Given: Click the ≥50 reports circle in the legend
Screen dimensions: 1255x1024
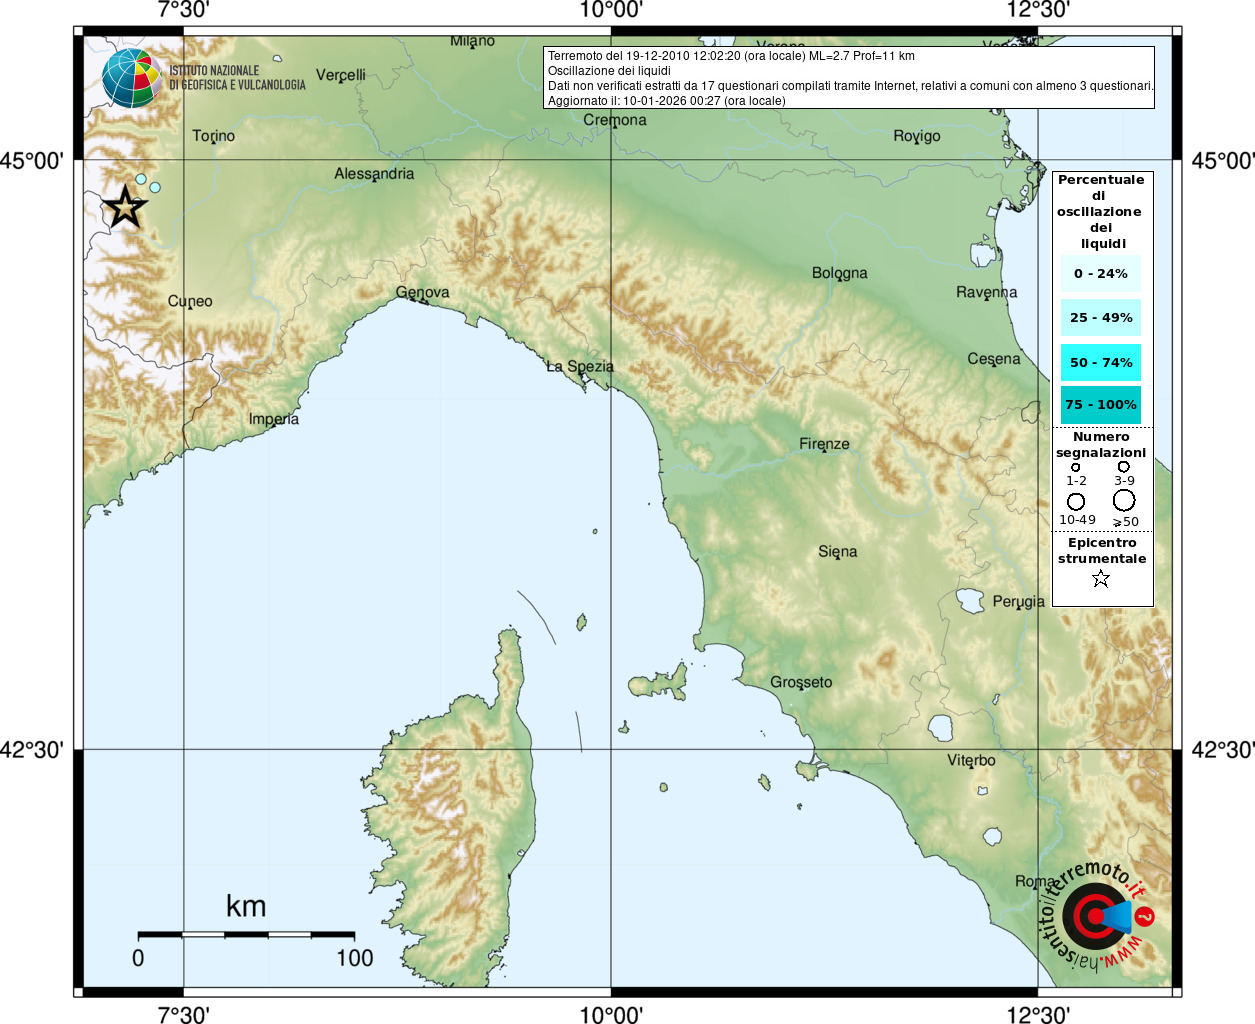Looking at the screenshot, I should coord(1124,500).
